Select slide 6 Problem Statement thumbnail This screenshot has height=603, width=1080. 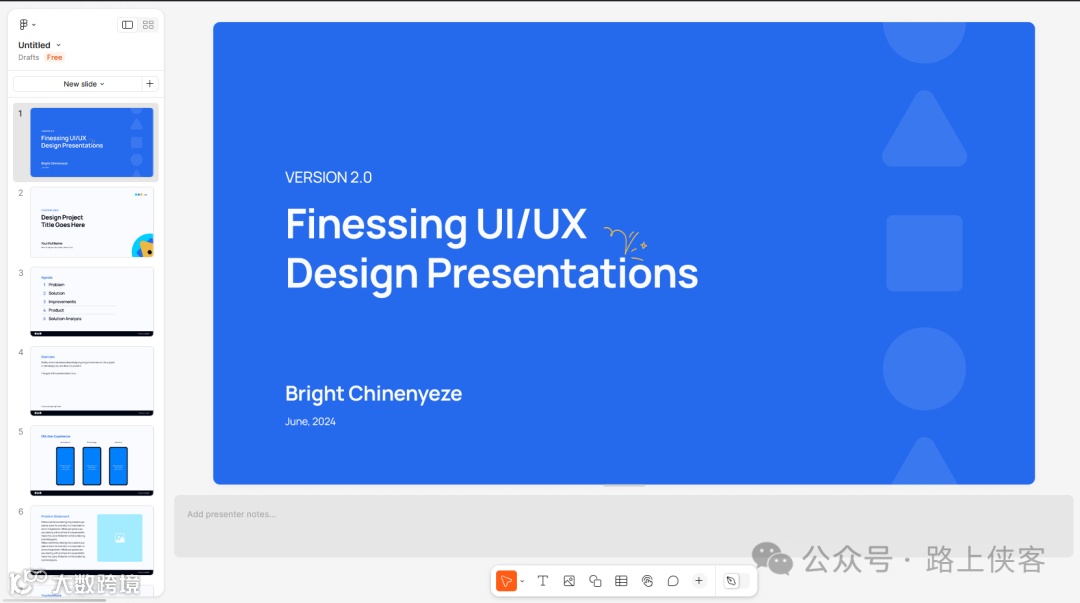tap(92, 540)
